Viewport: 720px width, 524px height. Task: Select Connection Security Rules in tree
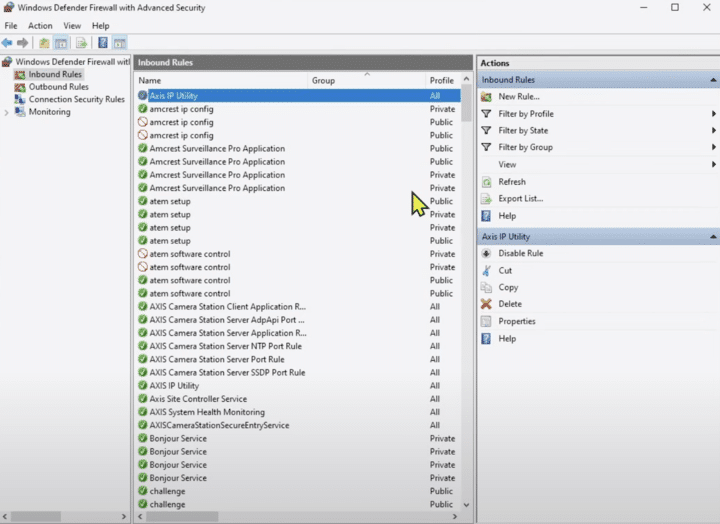[76, 100]
